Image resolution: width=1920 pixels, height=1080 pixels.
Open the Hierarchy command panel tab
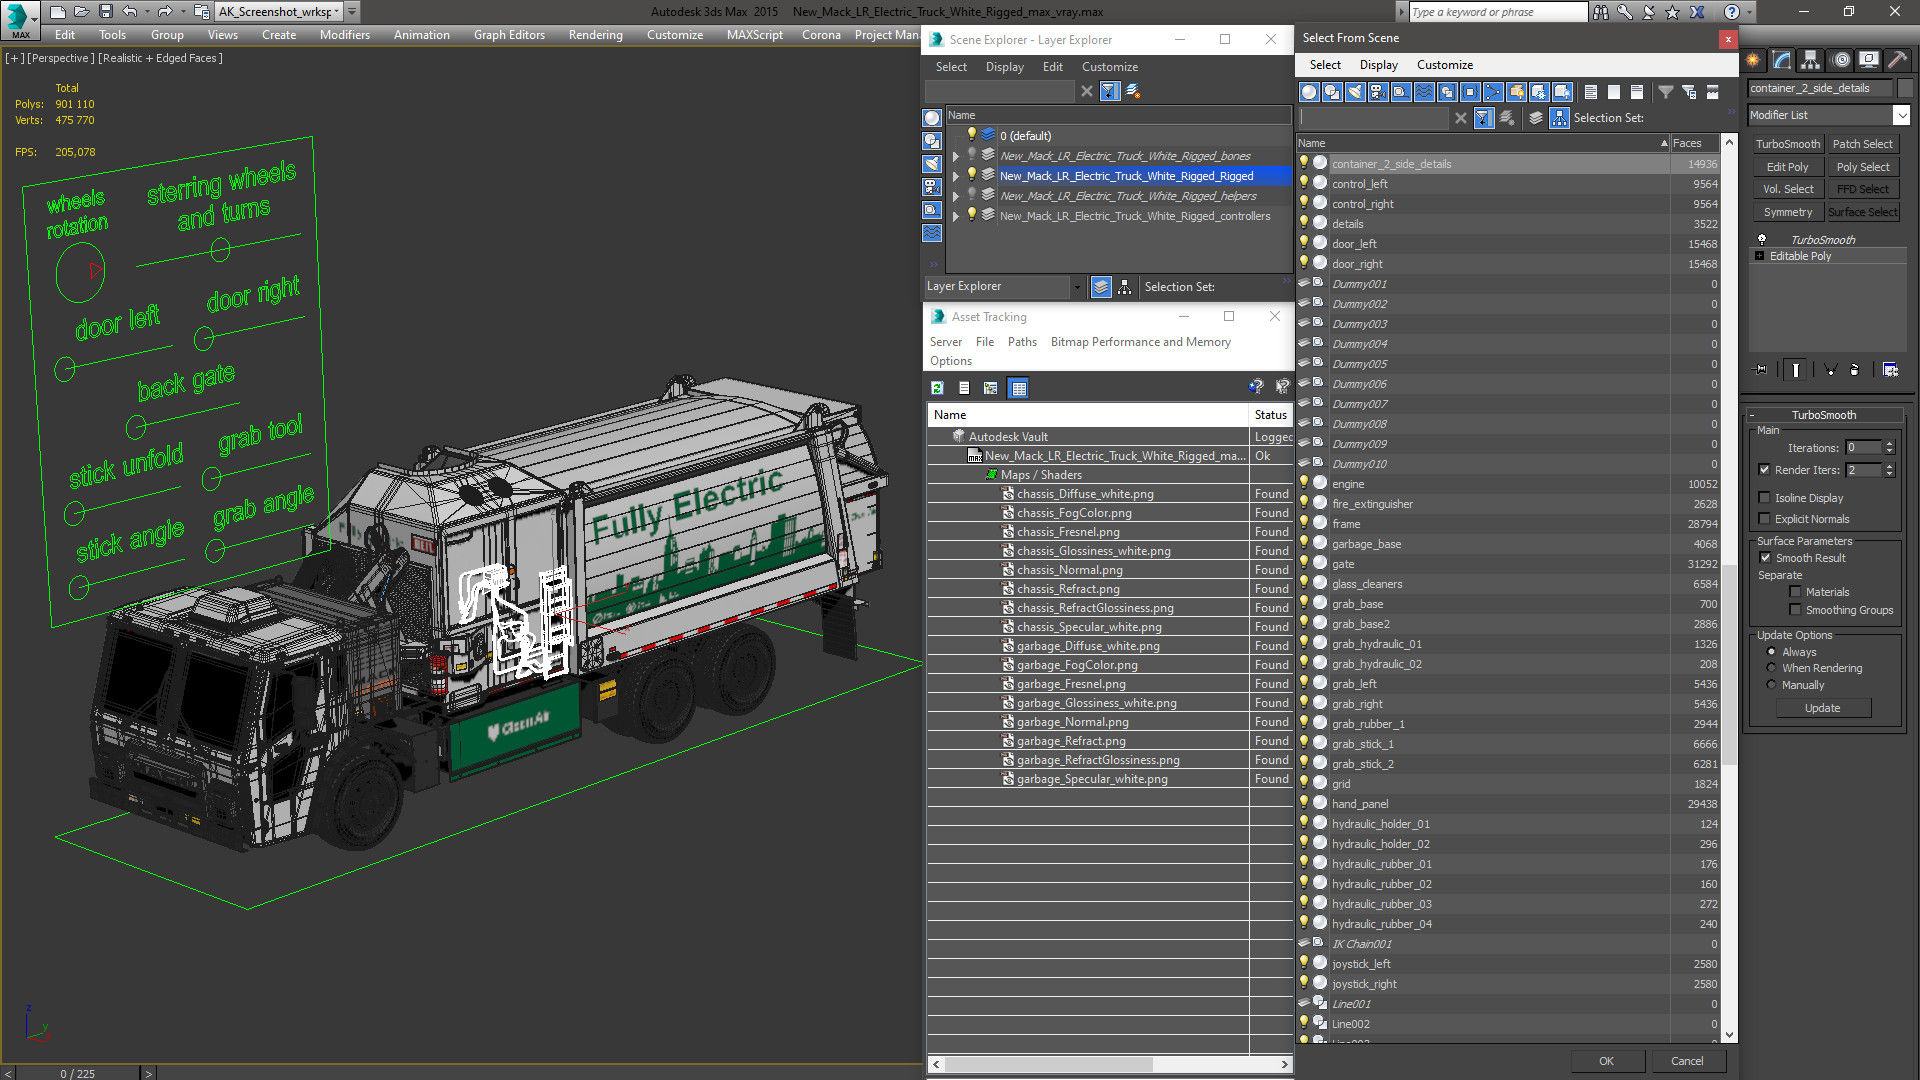coord(1810,61)
